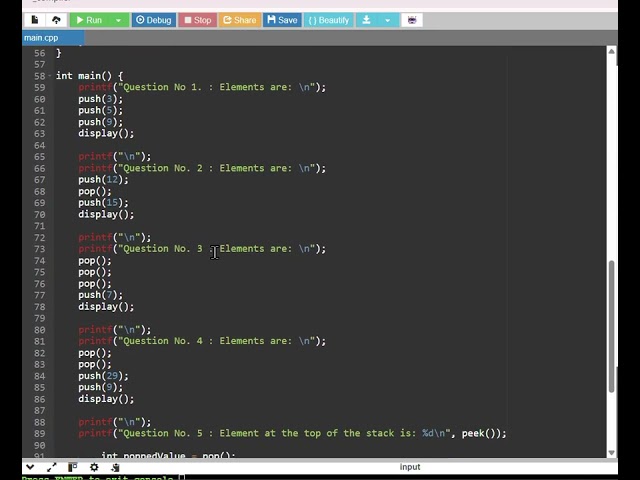Click the Question No. 4 printf line
Image resolution: width=640 pixels, height=480 pixels.
click(x=202, y=341)
